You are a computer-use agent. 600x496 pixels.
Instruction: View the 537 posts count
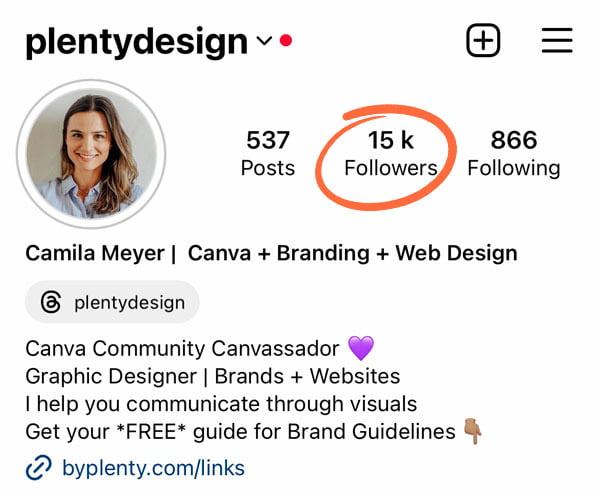point(268,153)
